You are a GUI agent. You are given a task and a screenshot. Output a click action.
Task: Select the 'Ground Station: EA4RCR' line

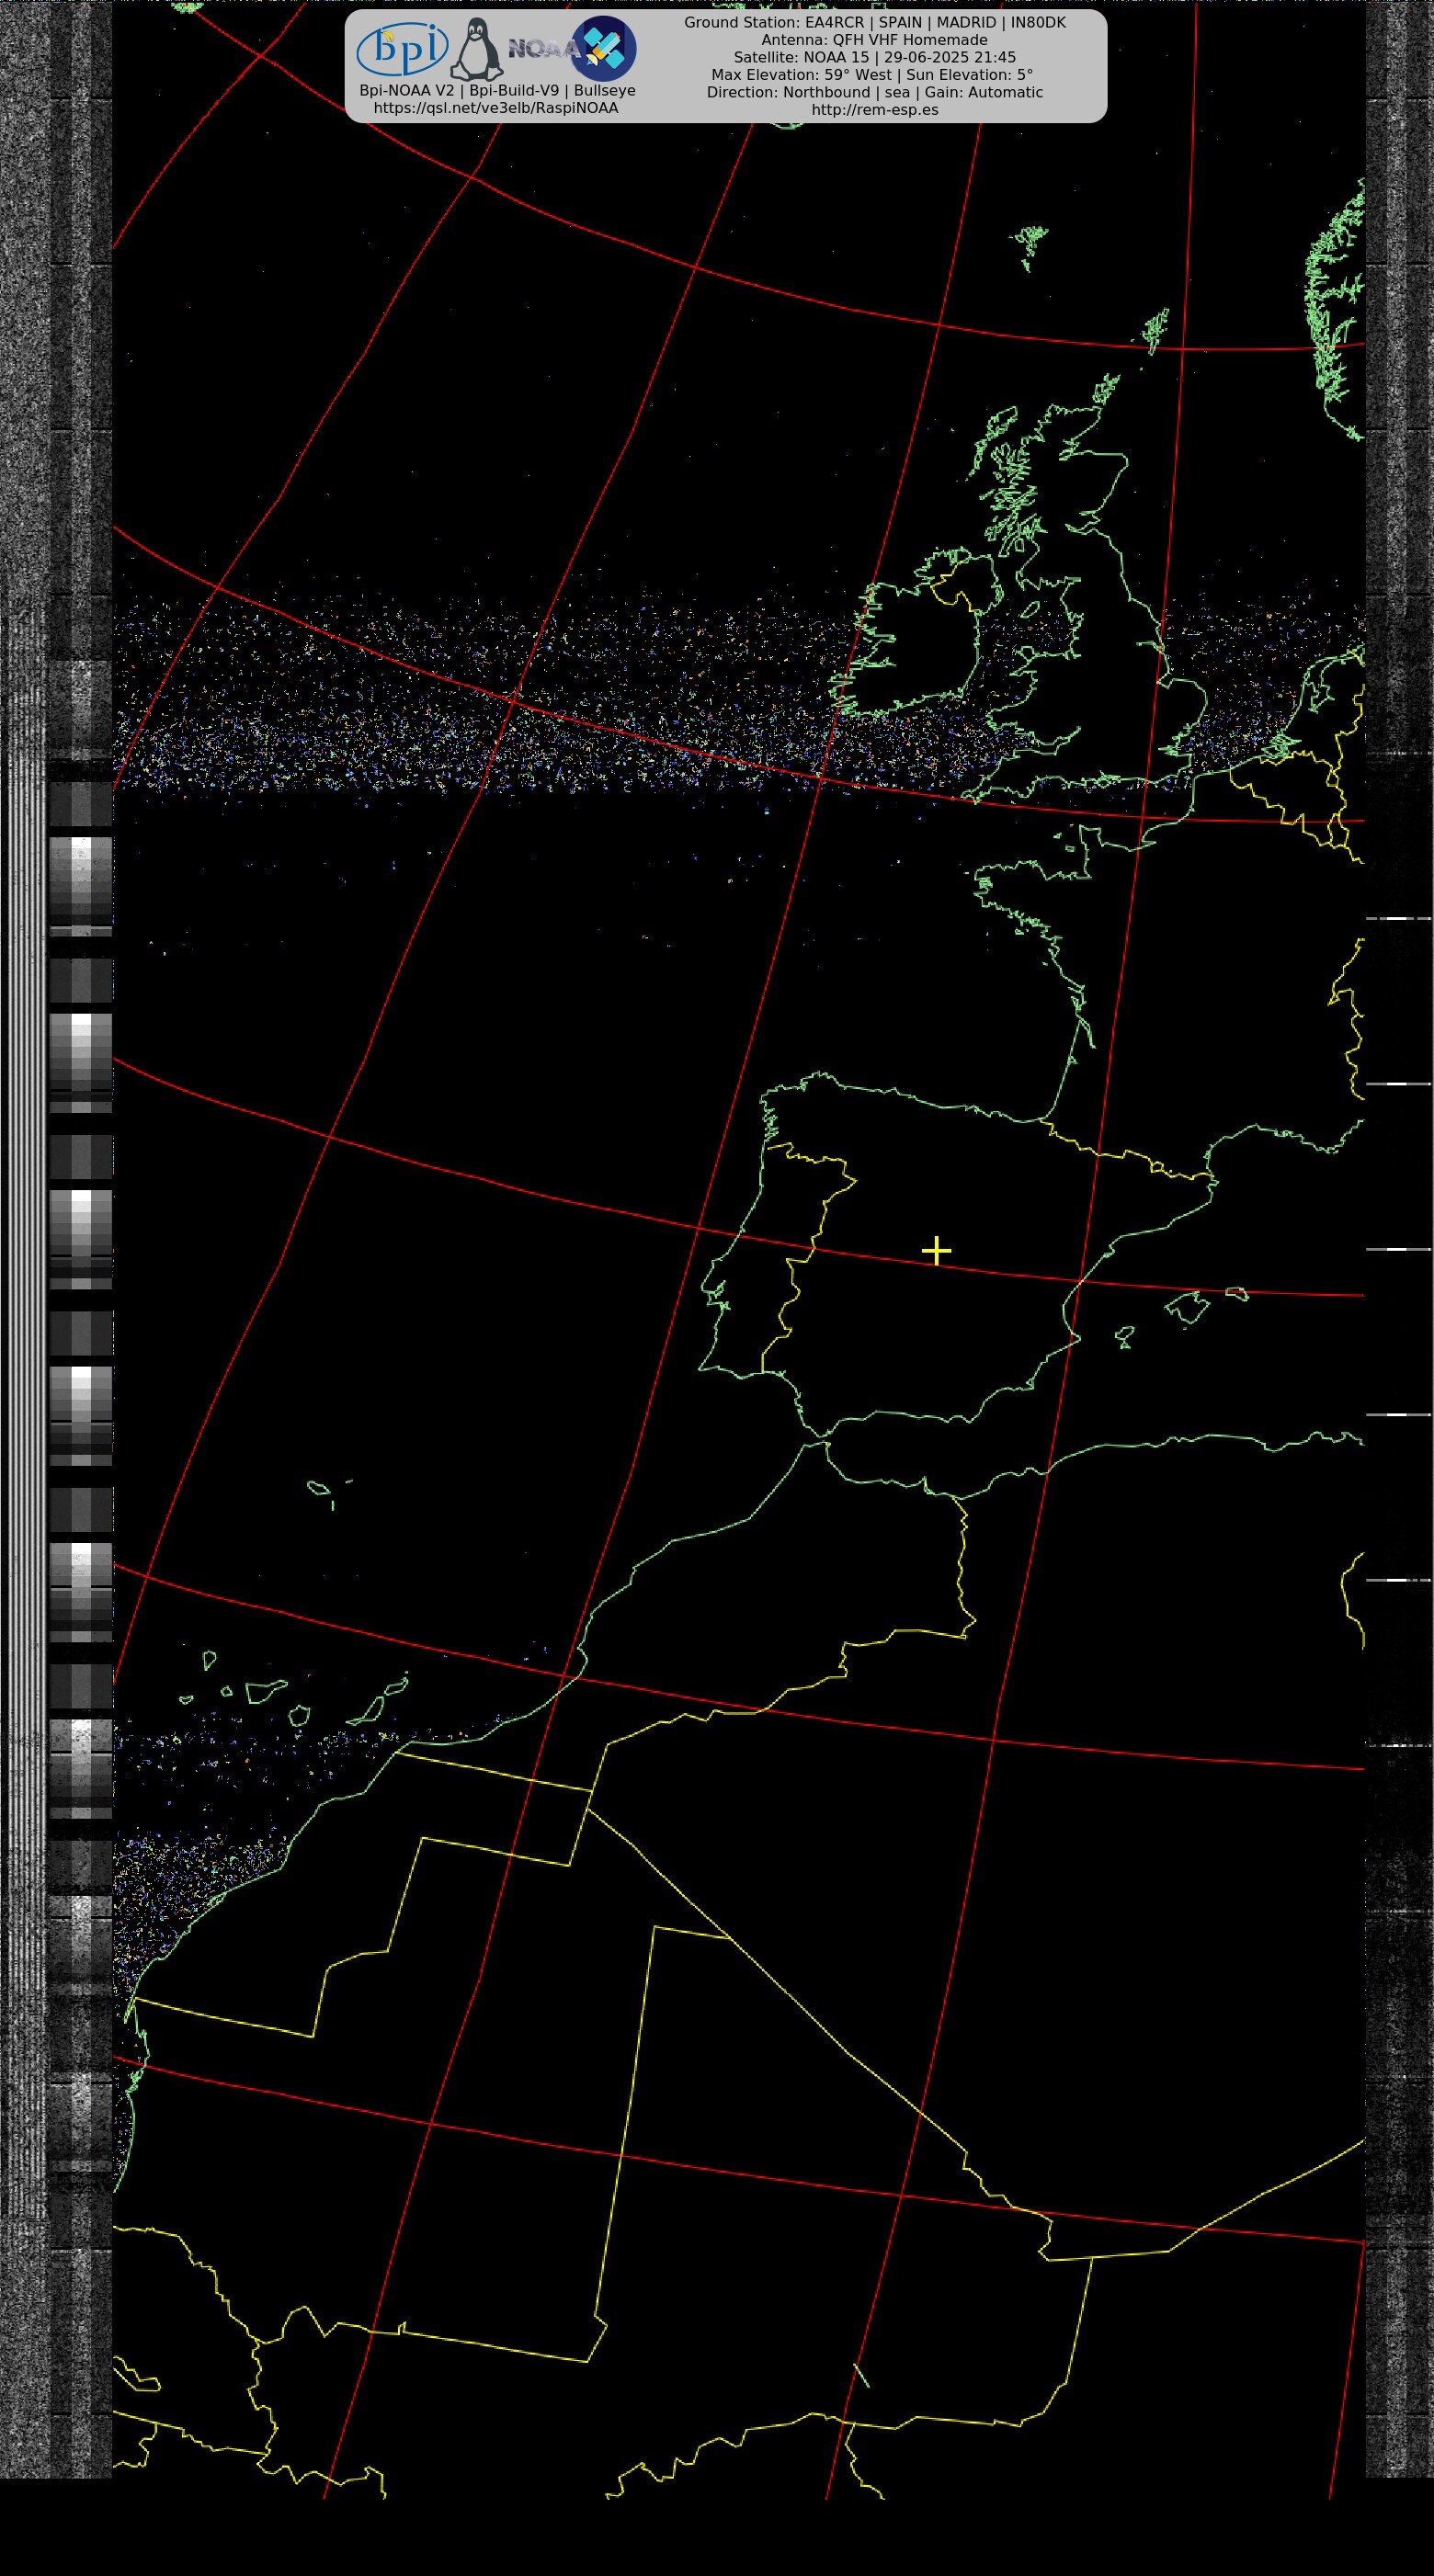click(875, 22)
